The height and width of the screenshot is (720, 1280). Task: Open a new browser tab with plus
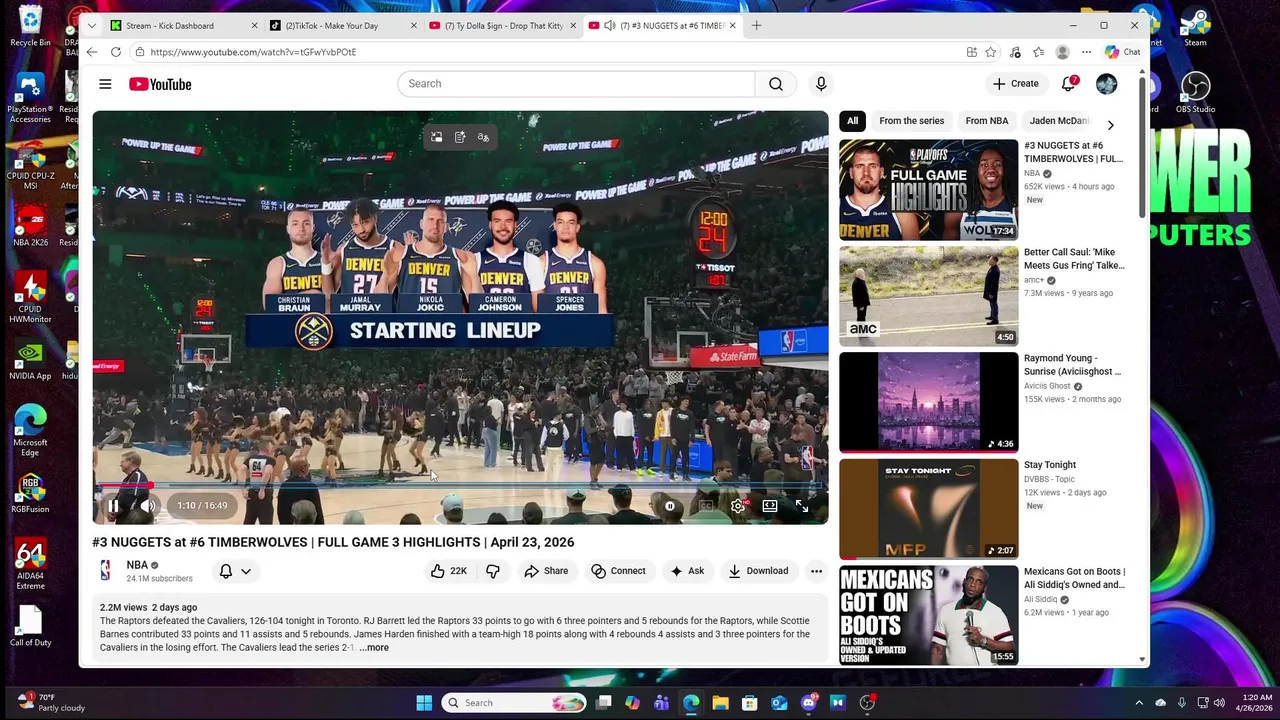pyautogui.click(x=756, y=25)
